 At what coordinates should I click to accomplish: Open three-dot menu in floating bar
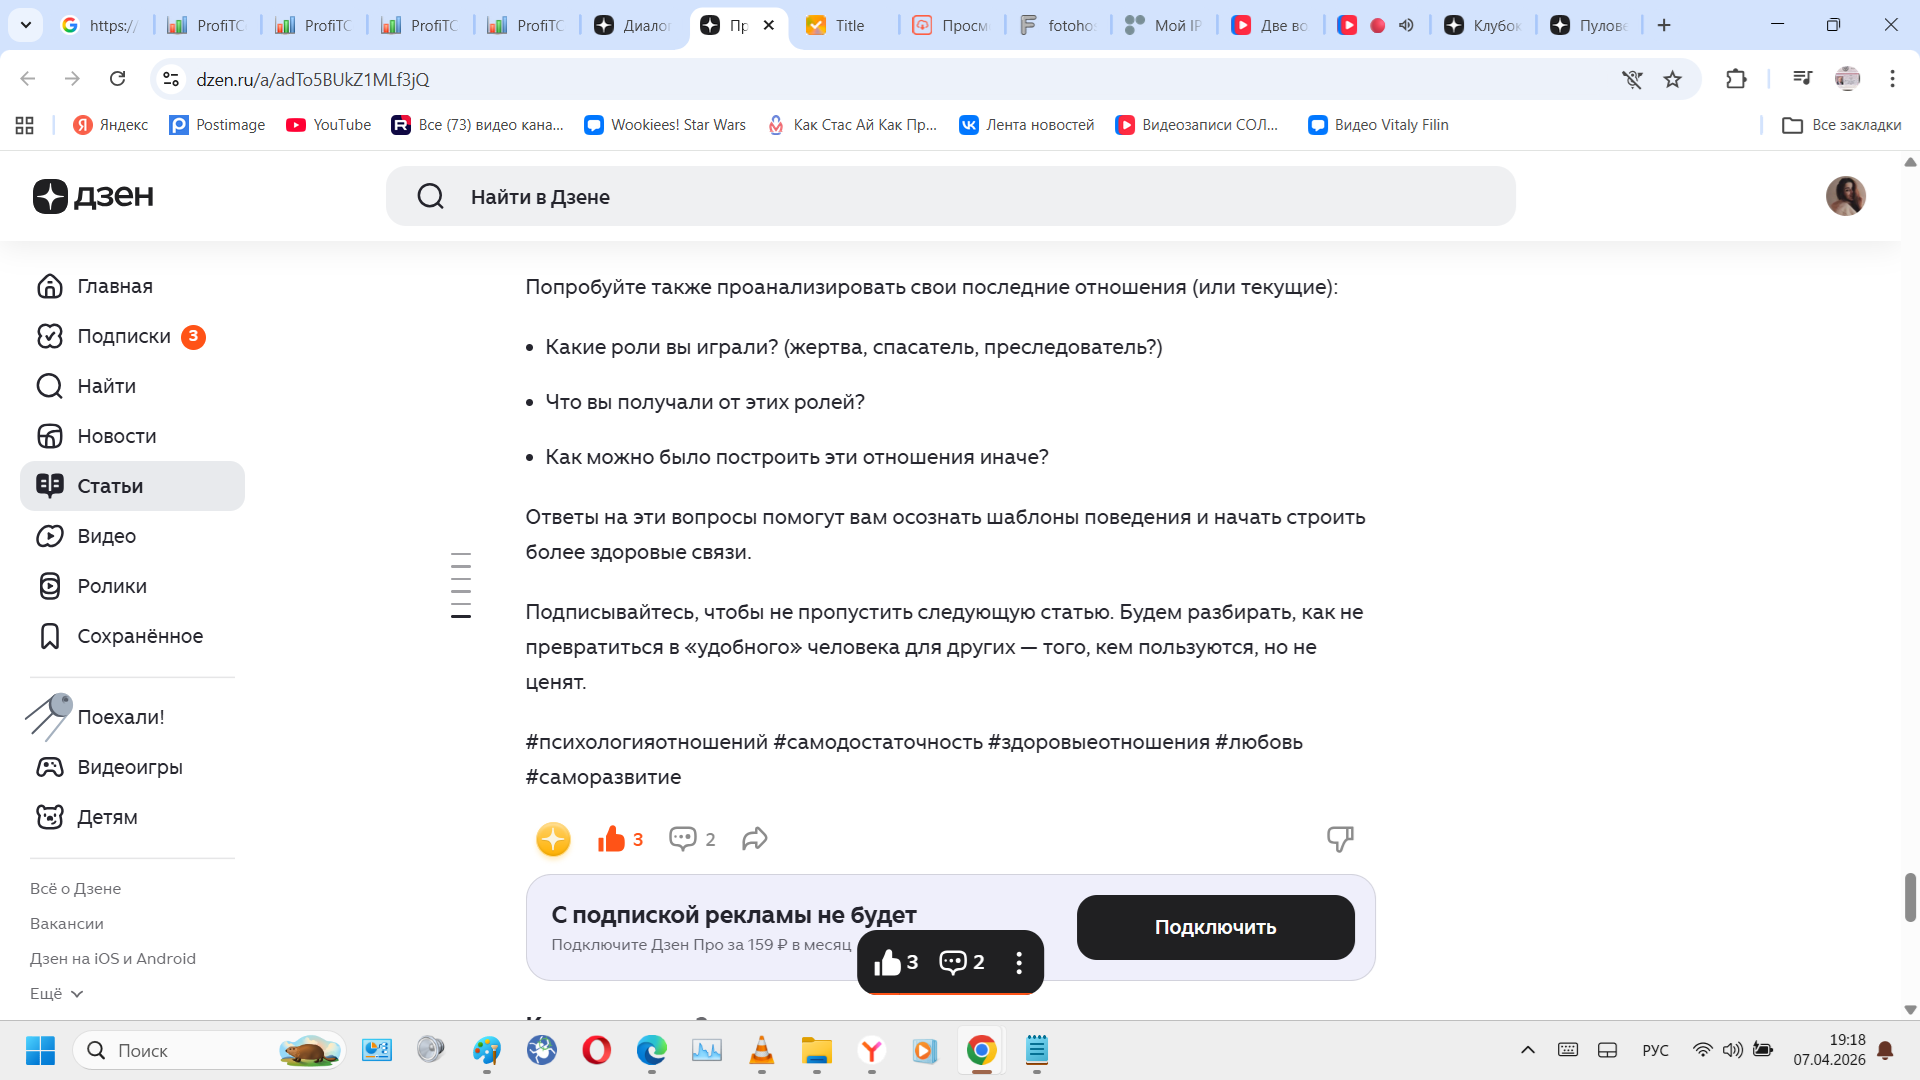click(1019, 962)
